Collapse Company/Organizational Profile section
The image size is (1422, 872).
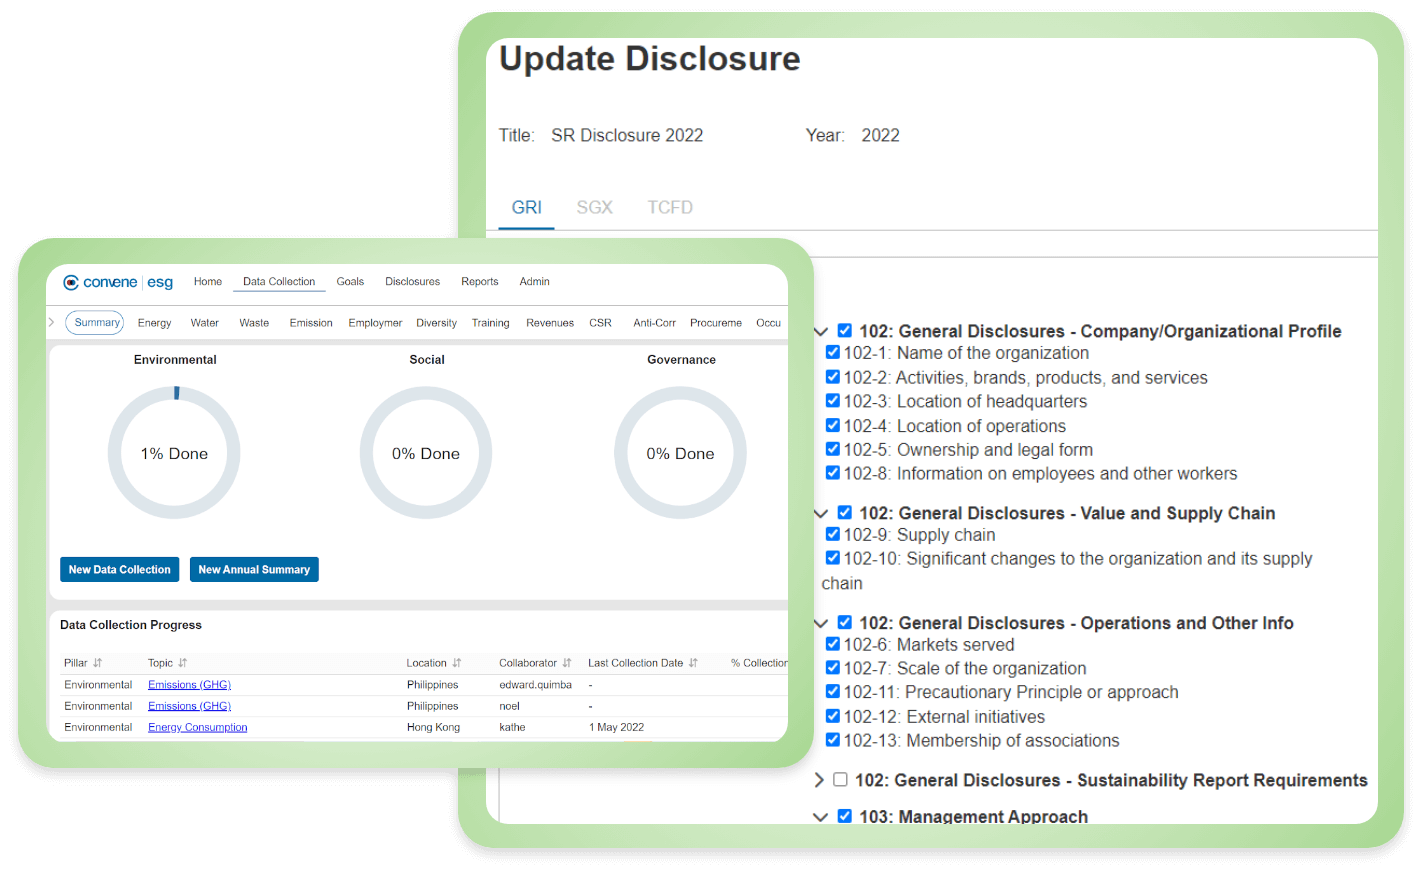click(x=821, y=332)
